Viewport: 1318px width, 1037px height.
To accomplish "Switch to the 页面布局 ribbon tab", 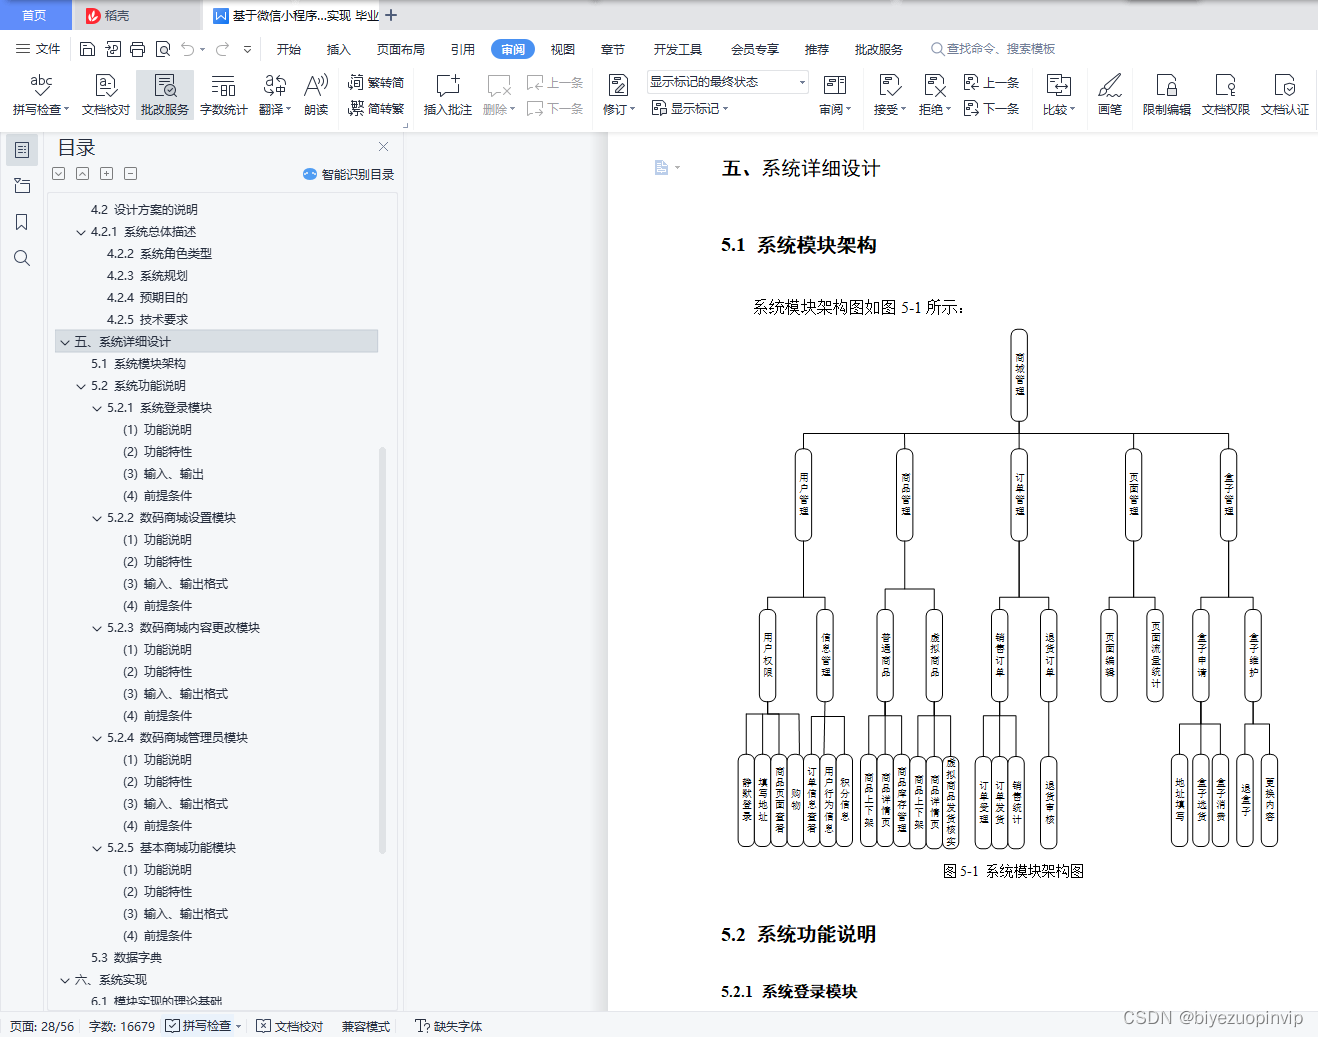I will pyautogui.click(x=401, y=49).
